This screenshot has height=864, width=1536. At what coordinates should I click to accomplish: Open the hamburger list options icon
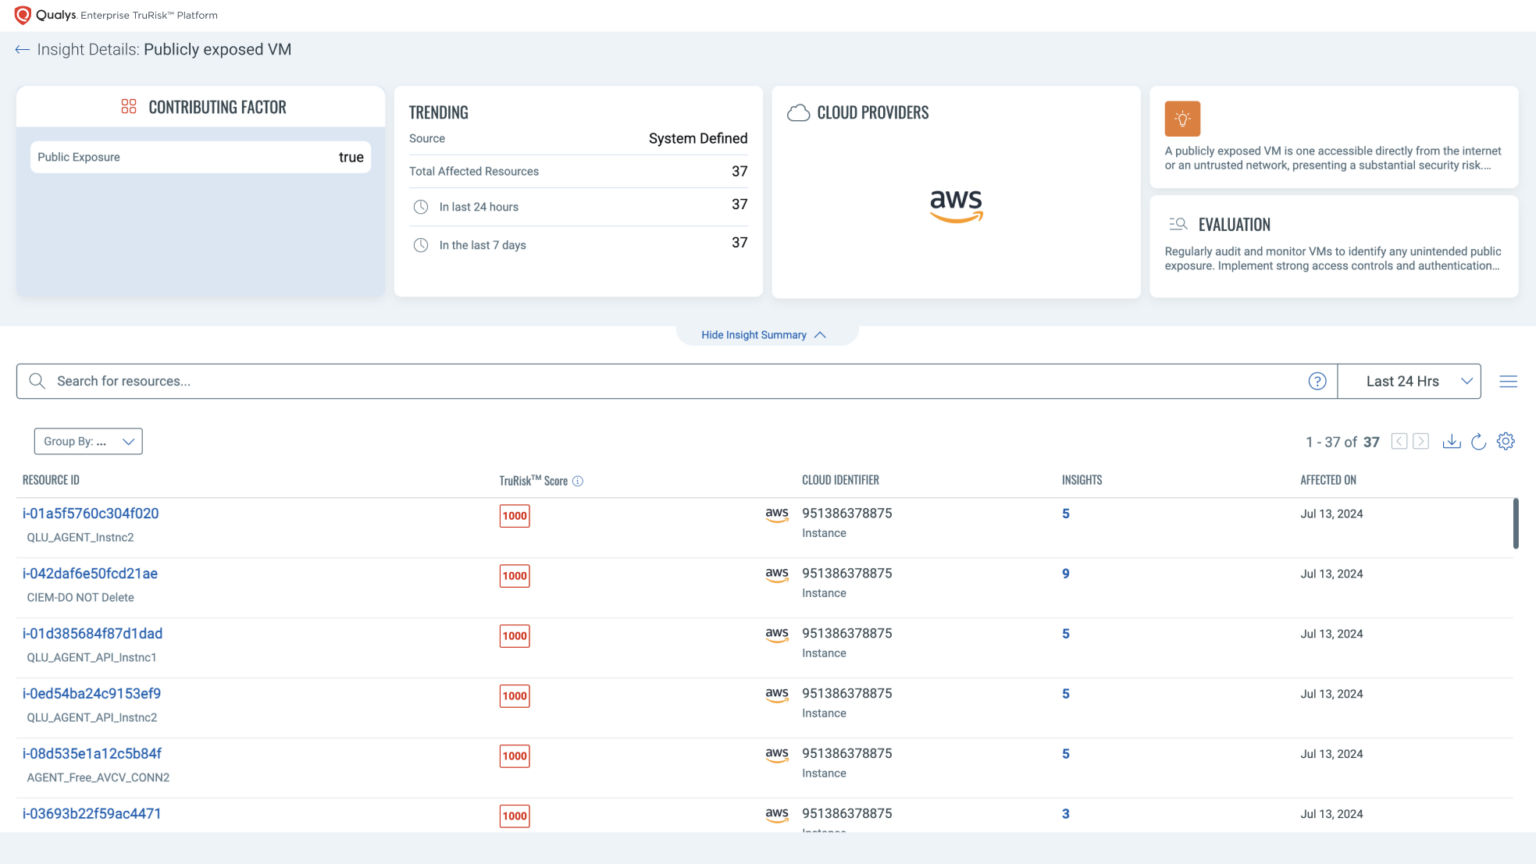coord(1509,381)
